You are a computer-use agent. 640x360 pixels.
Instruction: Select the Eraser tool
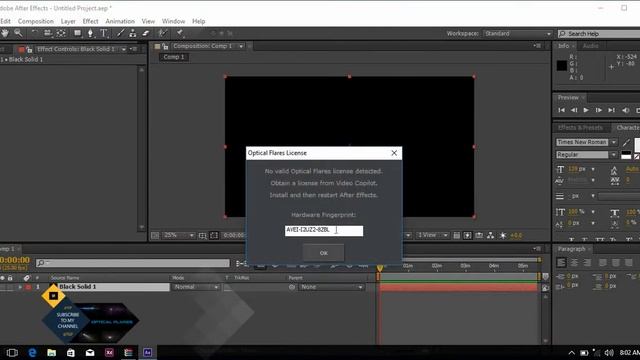tap(146, 33)
